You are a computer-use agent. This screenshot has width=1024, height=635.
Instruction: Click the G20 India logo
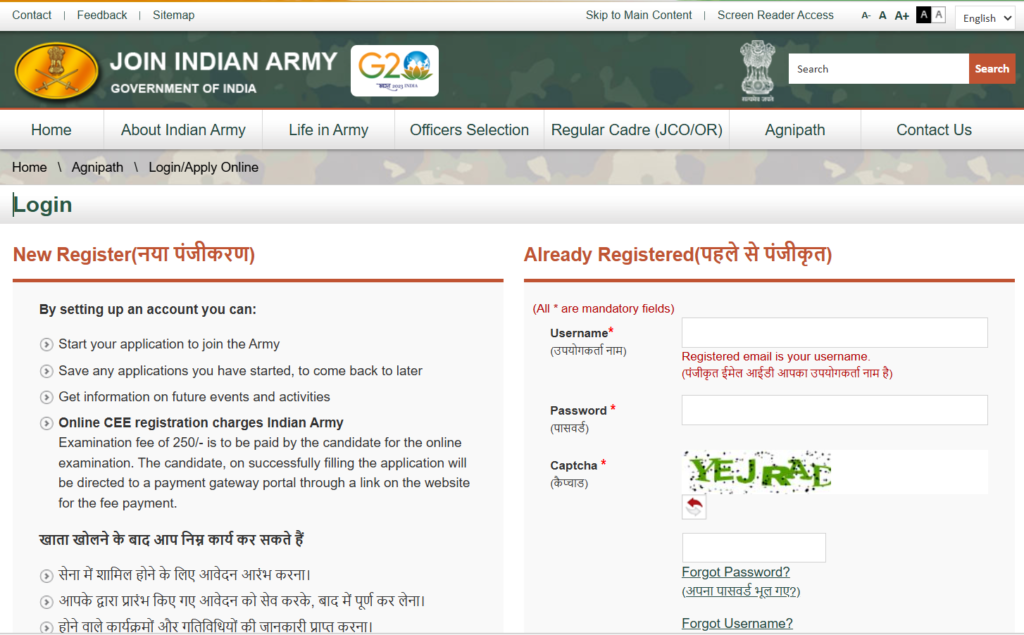pos(394,71)
